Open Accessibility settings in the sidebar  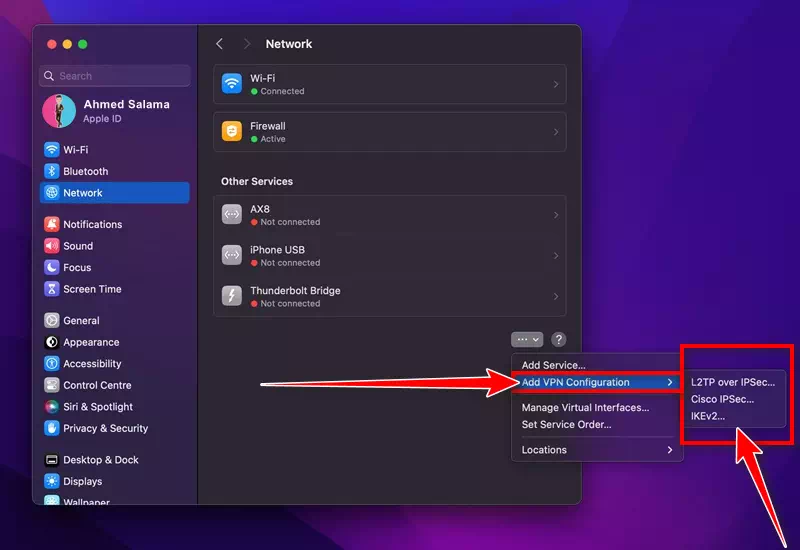click(x=114, y=363)
